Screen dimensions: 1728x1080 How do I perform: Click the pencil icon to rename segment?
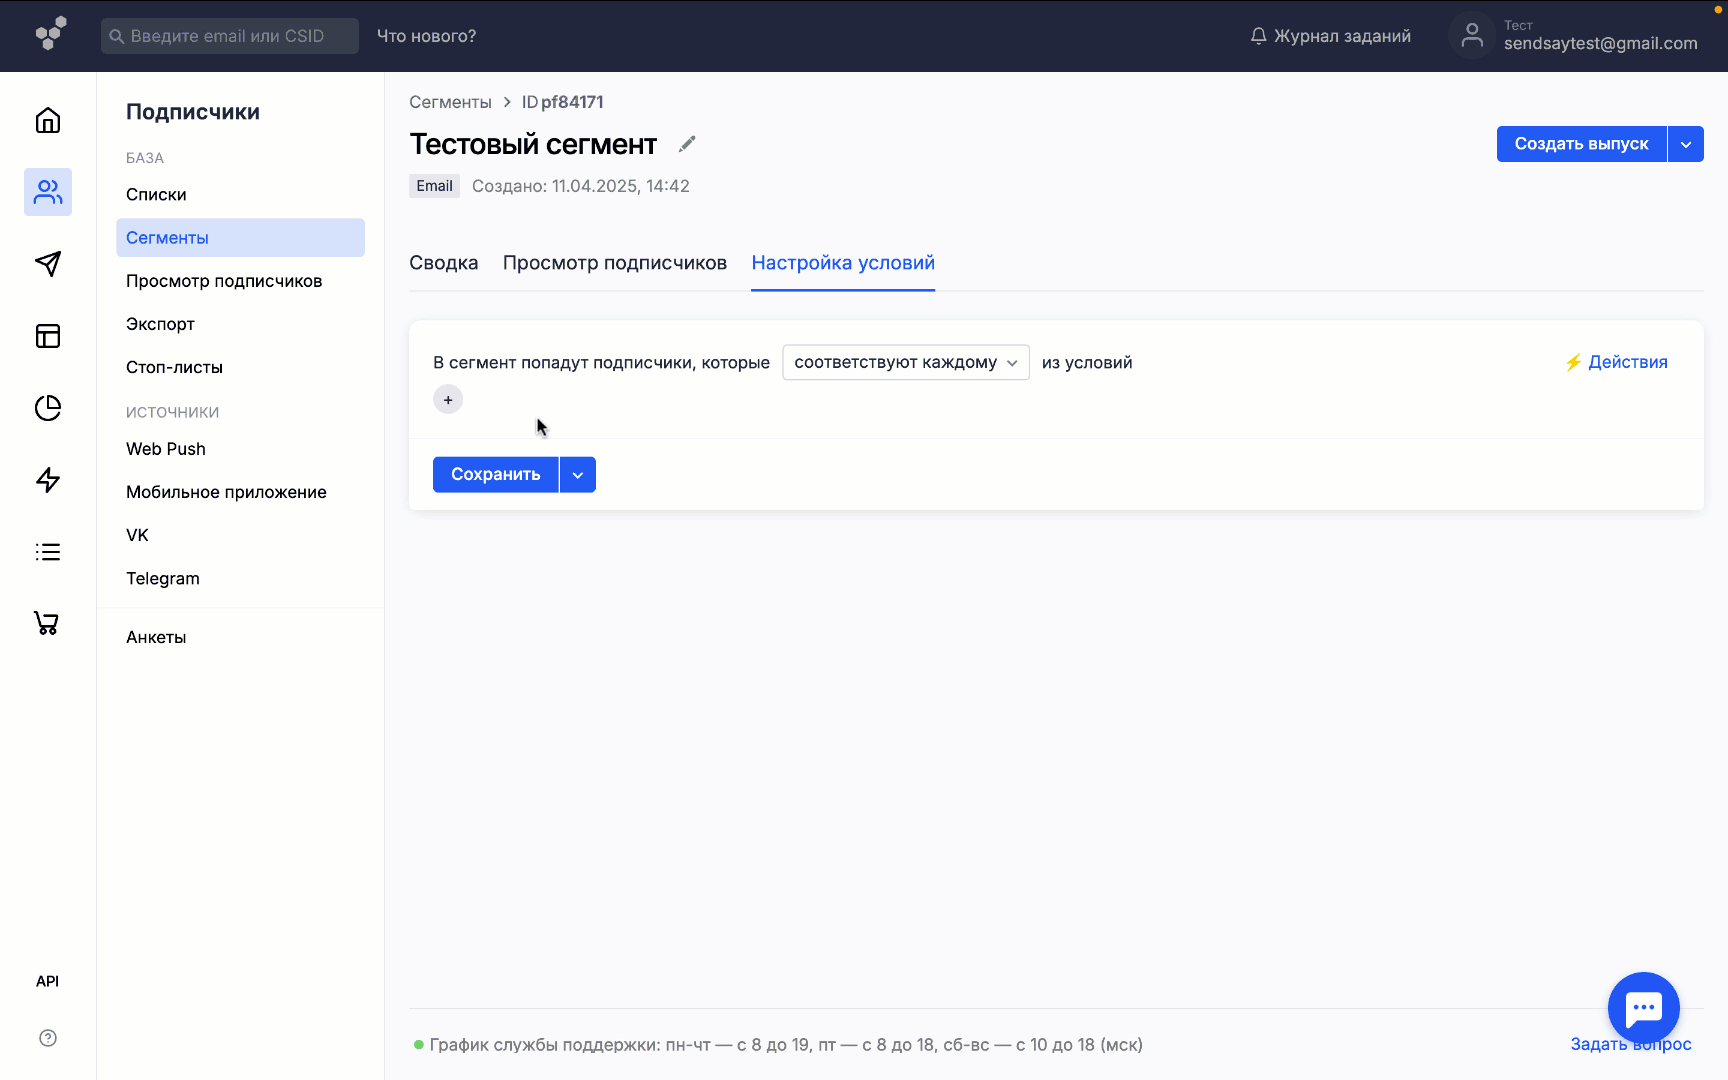687,144
